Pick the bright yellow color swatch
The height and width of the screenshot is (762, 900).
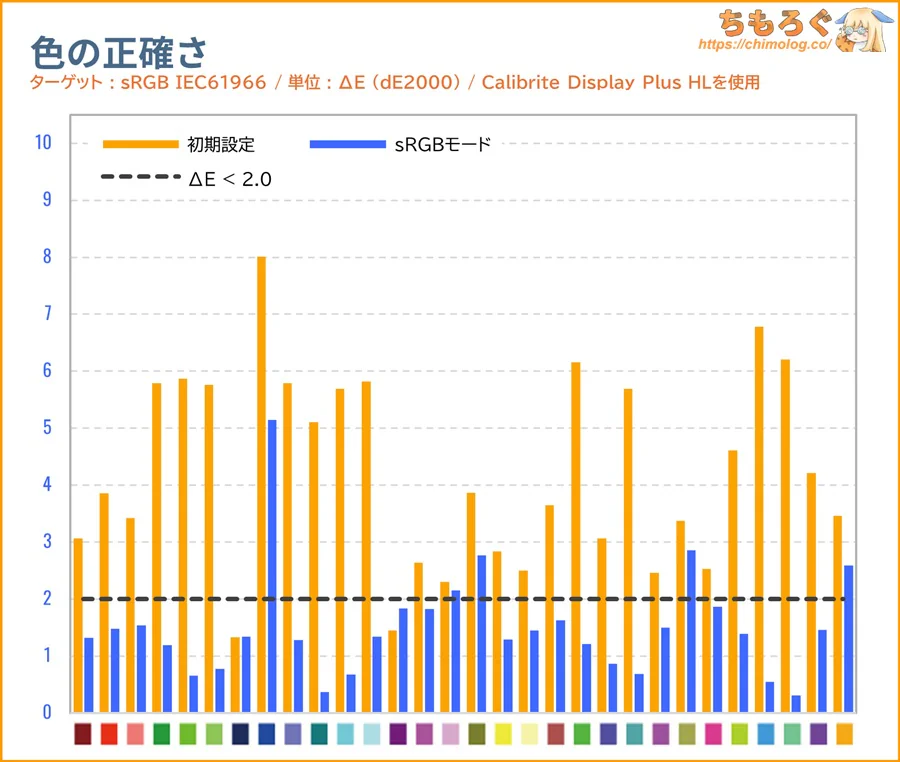(502, 734)
